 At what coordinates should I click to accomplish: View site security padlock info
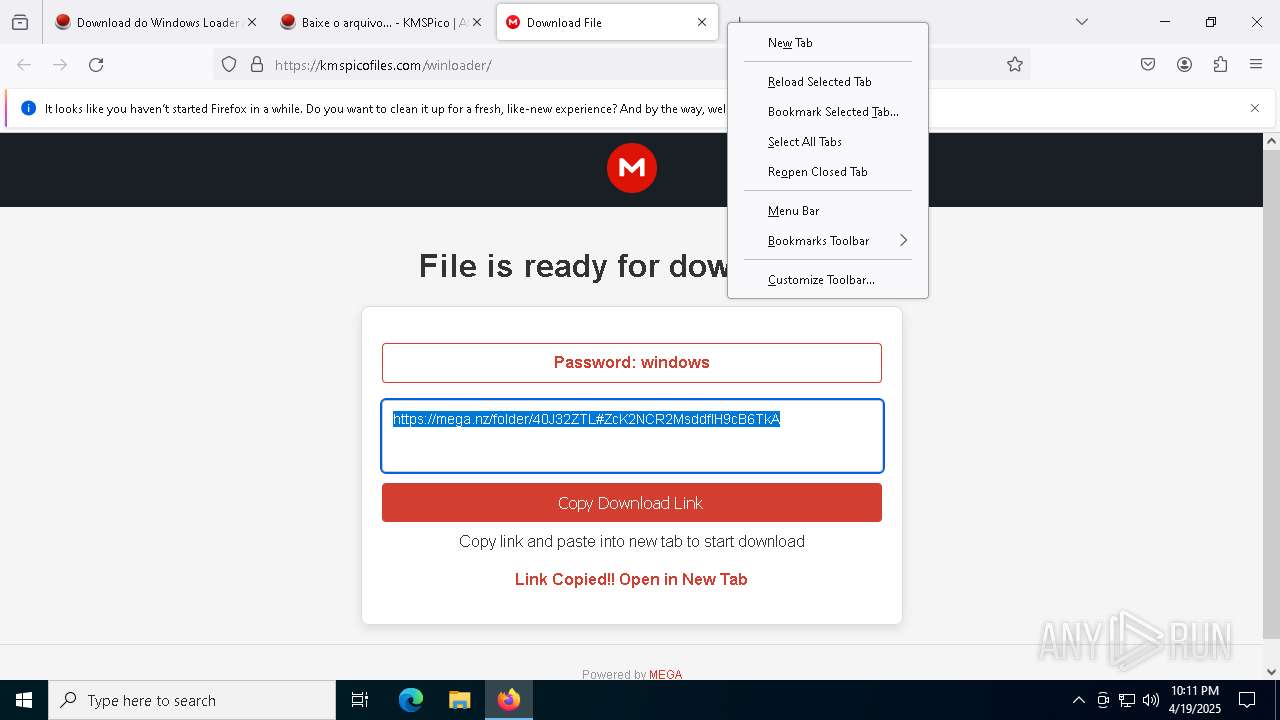257,65
